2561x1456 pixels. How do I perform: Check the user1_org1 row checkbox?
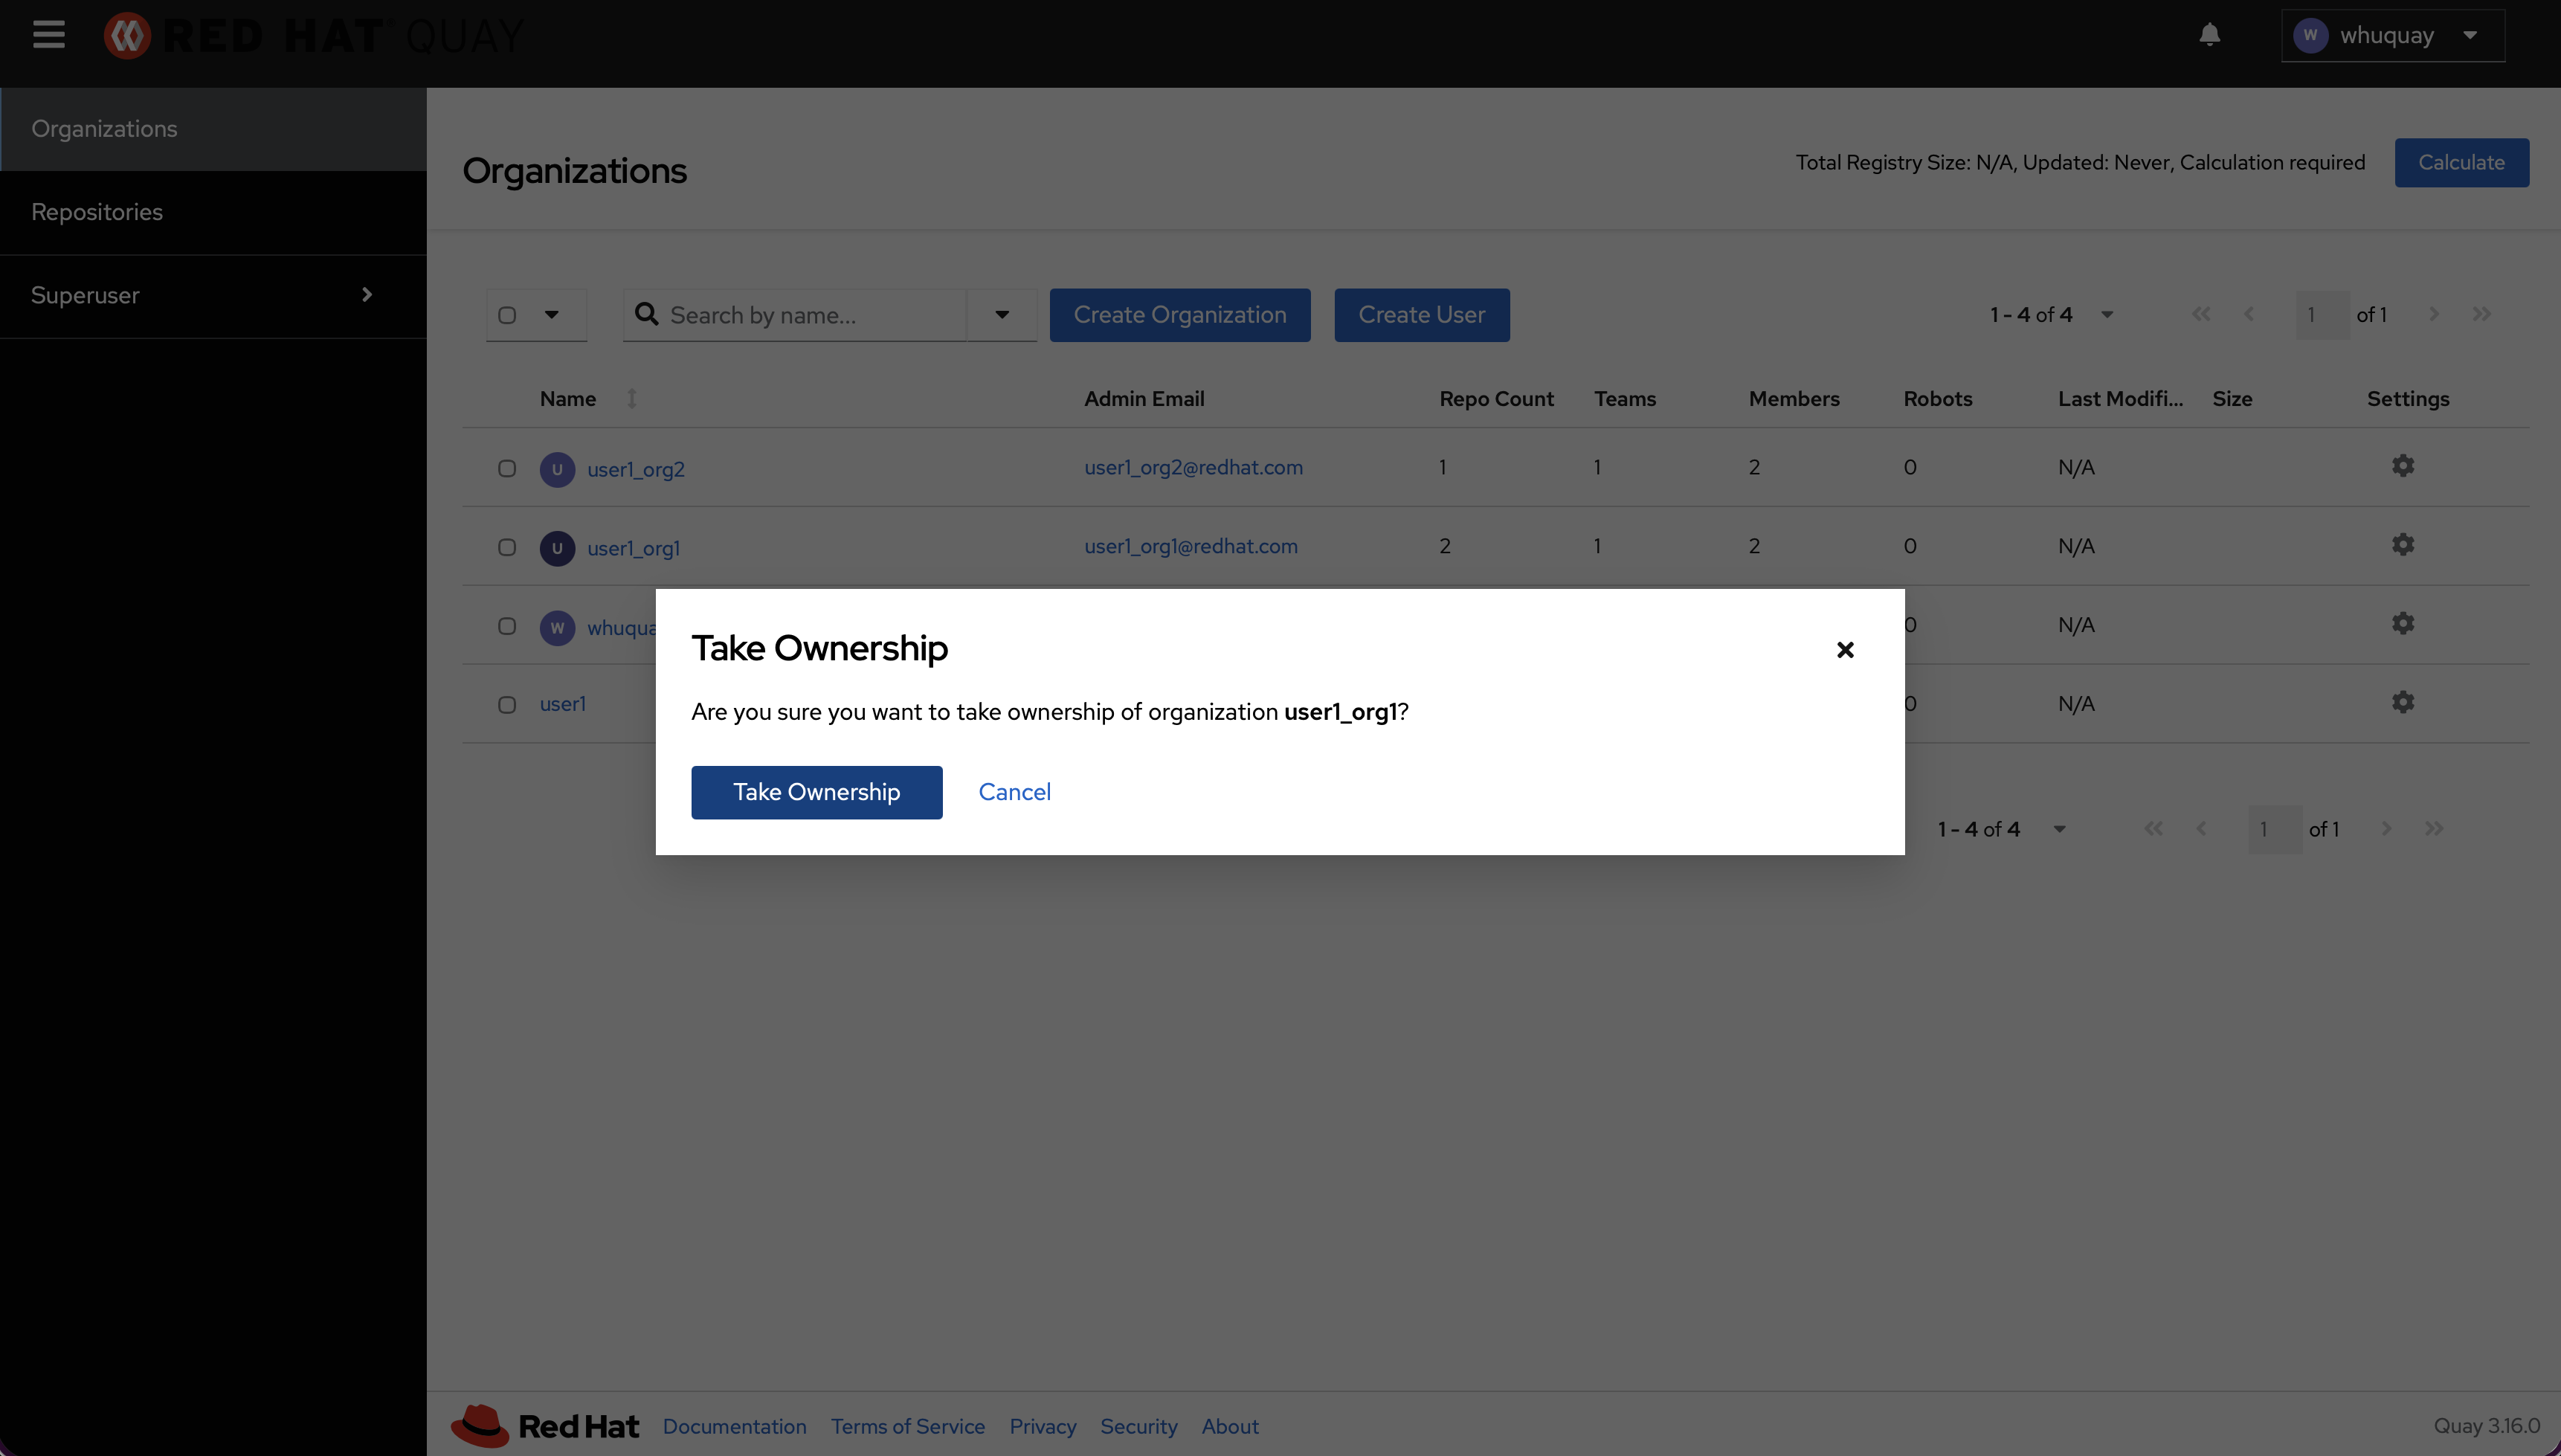click(507, 547)
